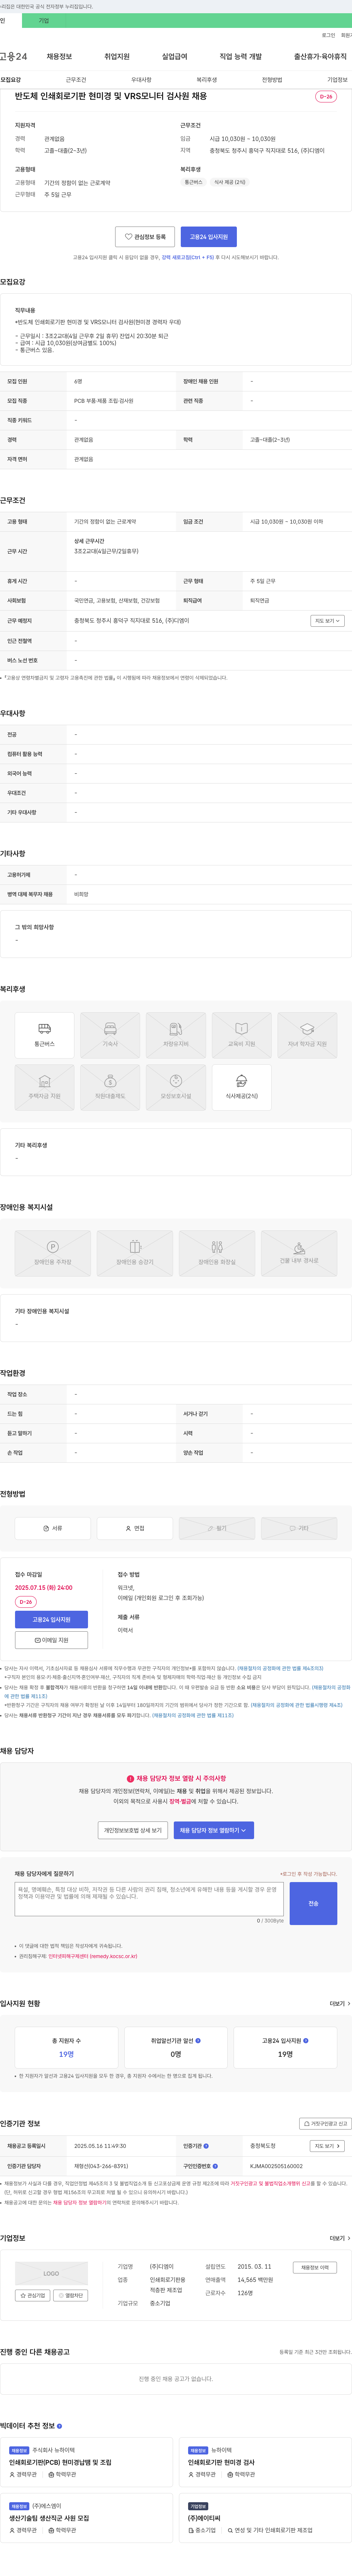Click the 건물 내부 경사로 icon
Image resolution: width=352 pixels, height=2576 pixels.
pyautogui.click(x=299, y=1253)
